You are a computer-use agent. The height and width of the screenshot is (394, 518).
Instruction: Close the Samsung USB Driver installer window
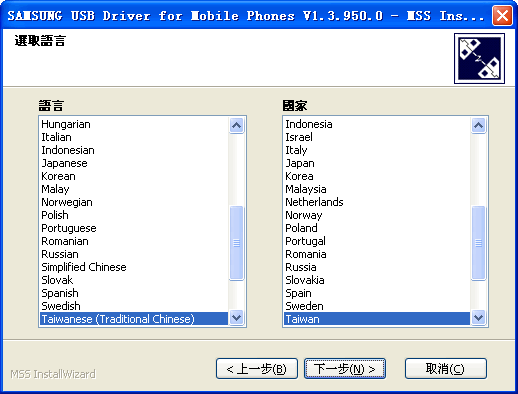[x=502, y=15]
